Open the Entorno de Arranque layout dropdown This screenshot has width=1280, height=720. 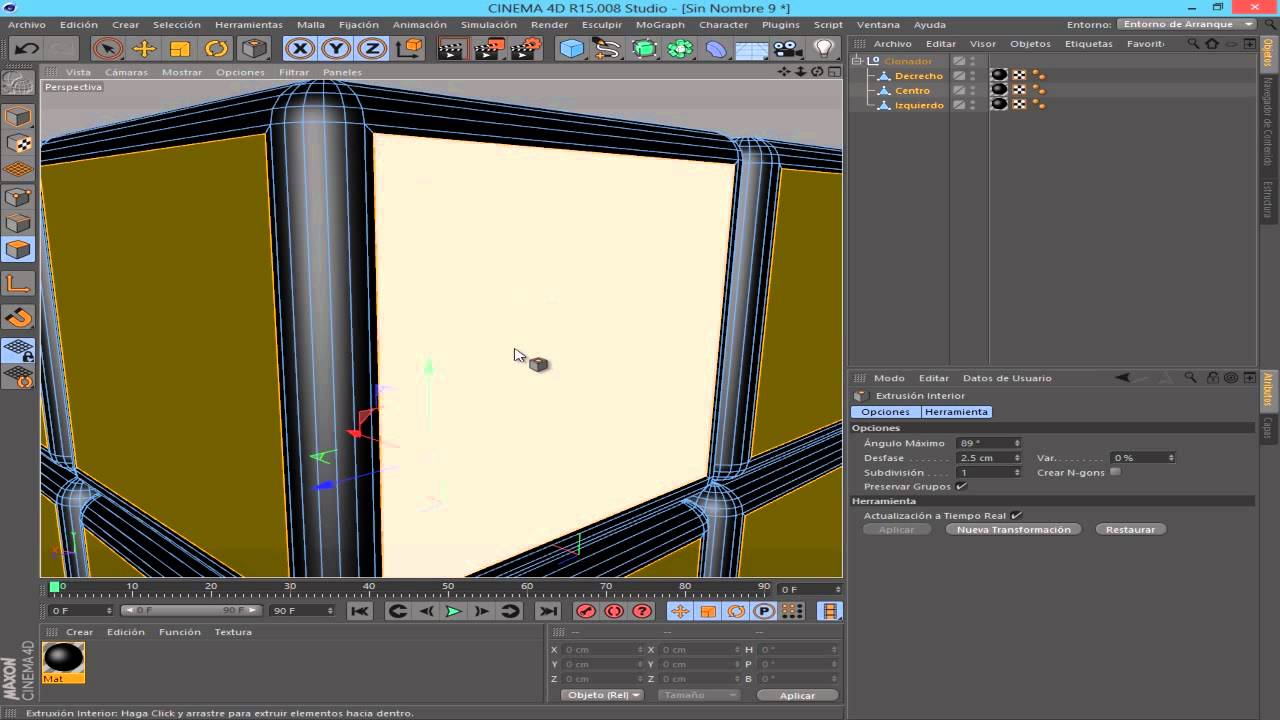[1186, 24]
